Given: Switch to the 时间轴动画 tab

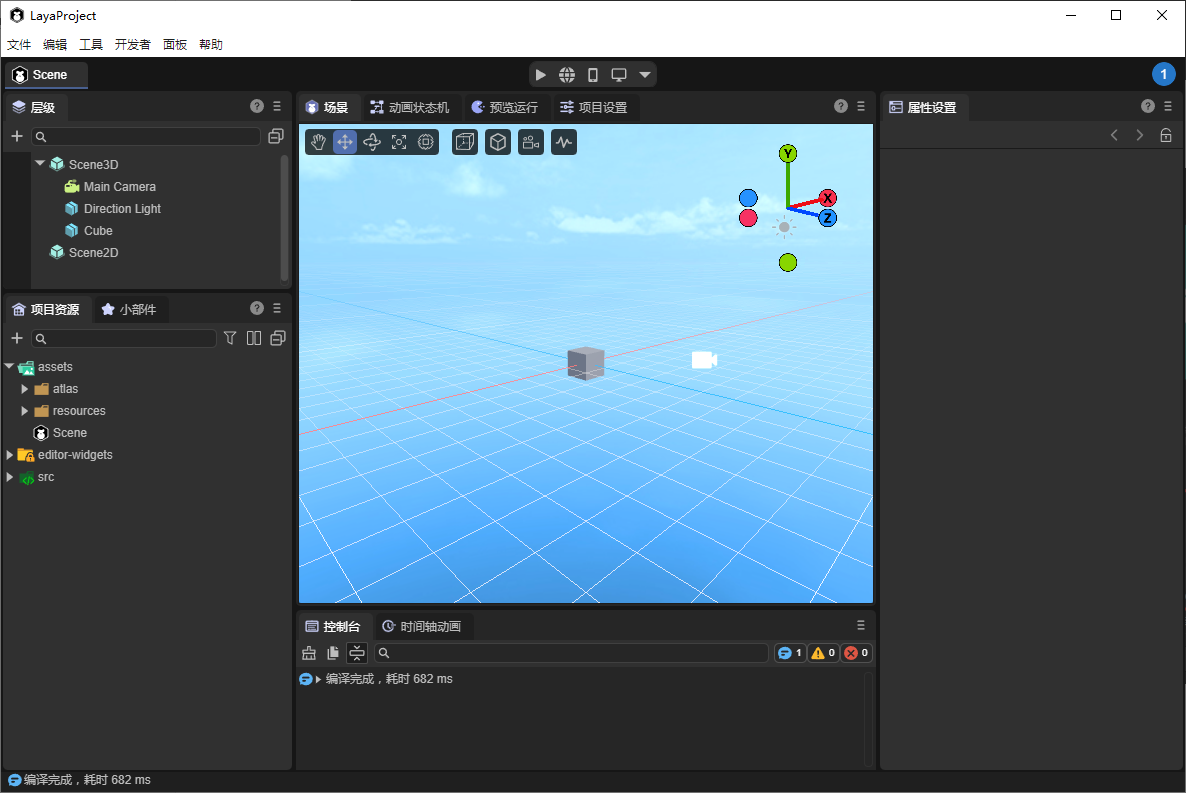Looking at the screenshot, I should point(421,627).
